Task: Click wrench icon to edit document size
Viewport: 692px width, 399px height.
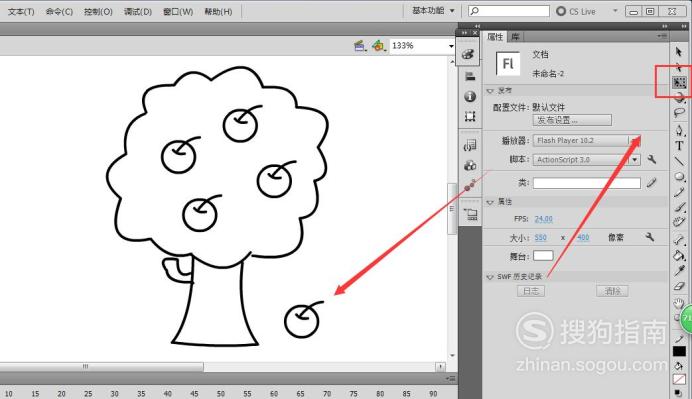Action: (x=649, y=237)
